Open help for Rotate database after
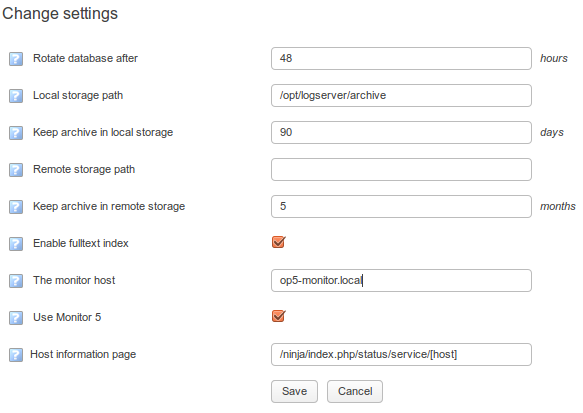583x413 pixels. pyautogui.click(x=16, y=59)
